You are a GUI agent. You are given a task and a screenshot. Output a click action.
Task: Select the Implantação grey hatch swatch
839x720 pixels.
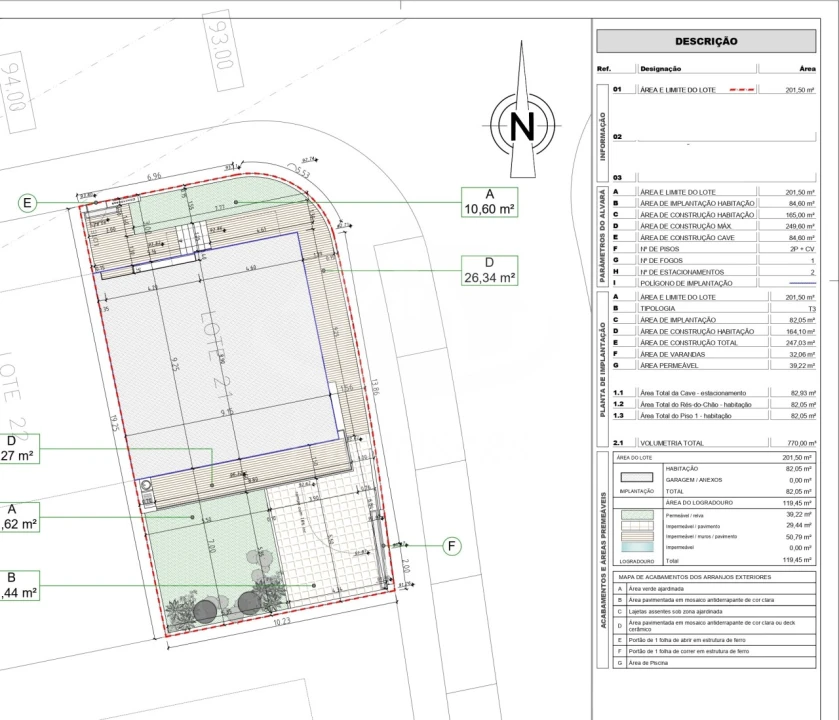coord(637,480)
